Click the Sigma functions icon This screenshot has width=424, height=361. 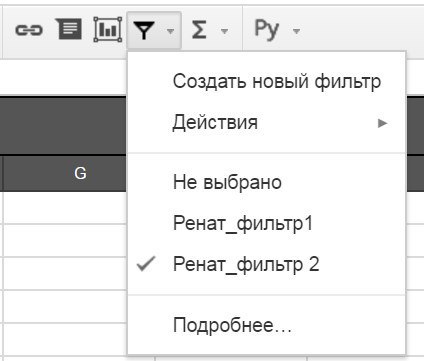(199, 30)
